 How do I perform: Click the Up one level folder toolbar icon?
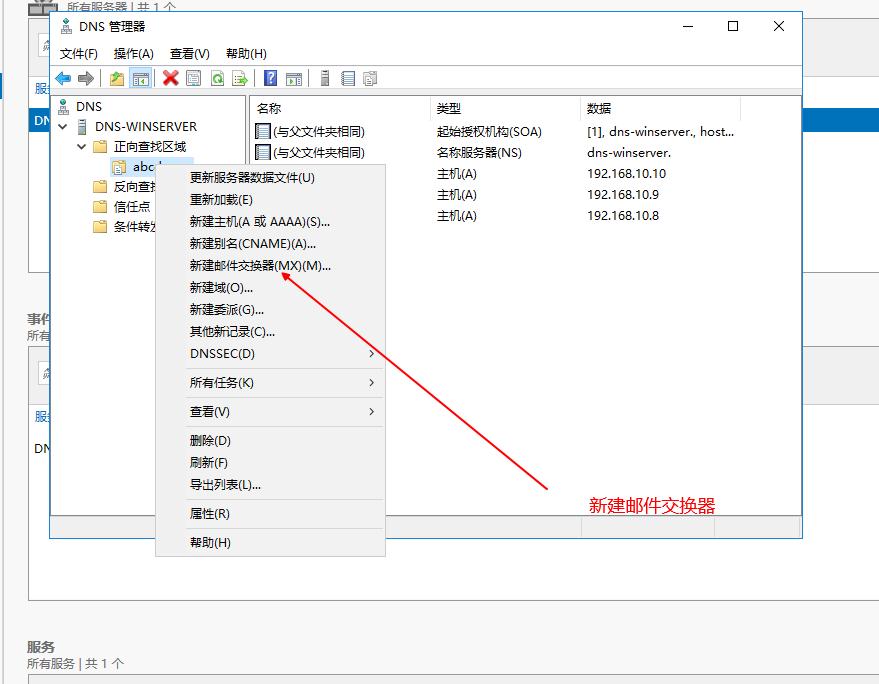(115, 78)
